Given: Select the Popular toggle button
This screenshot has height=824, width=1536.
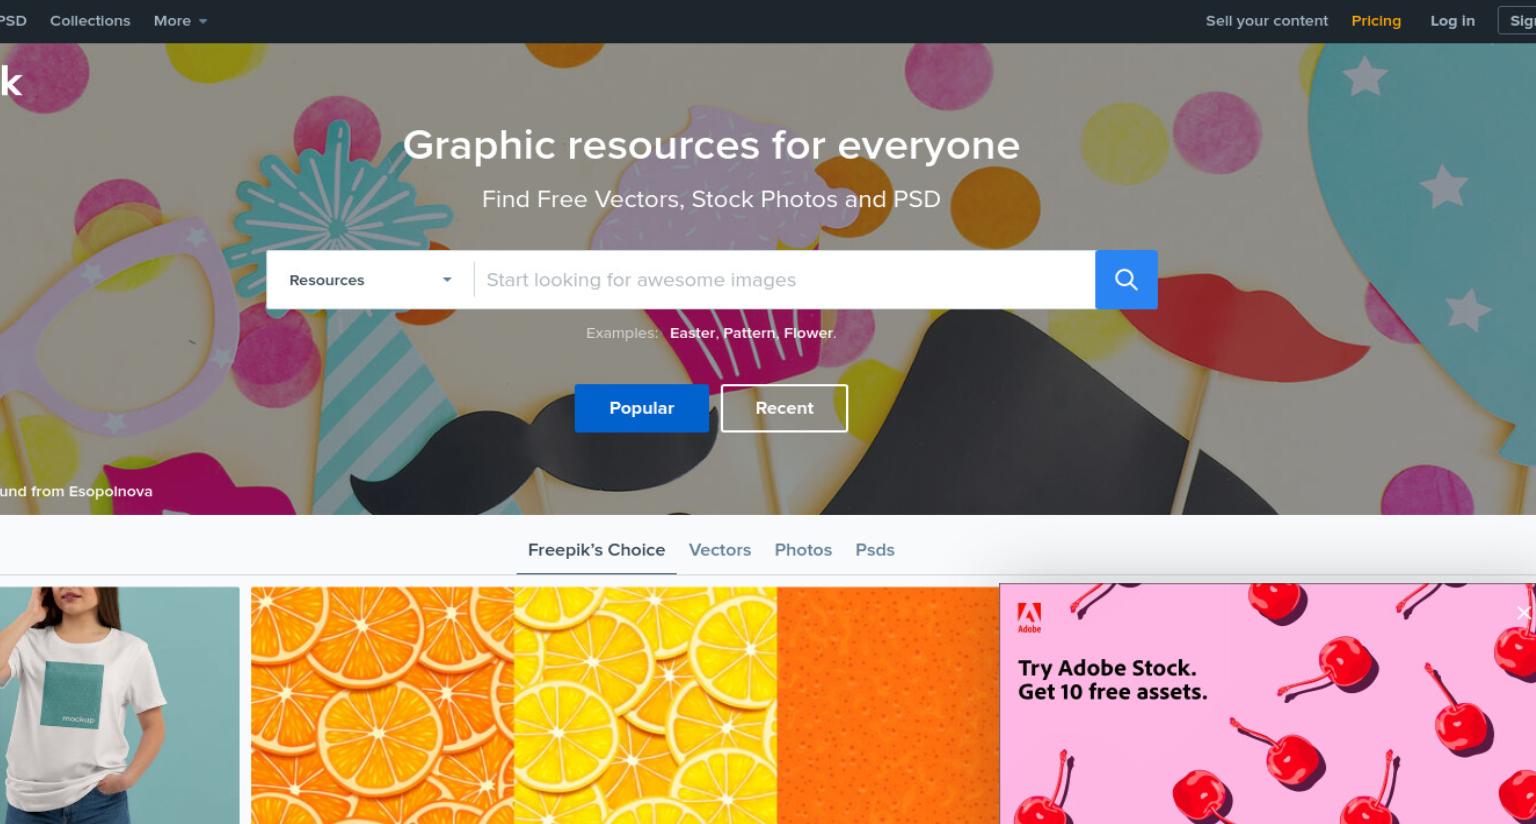Looking at the screenshot, I should click(x=641, y=408).
